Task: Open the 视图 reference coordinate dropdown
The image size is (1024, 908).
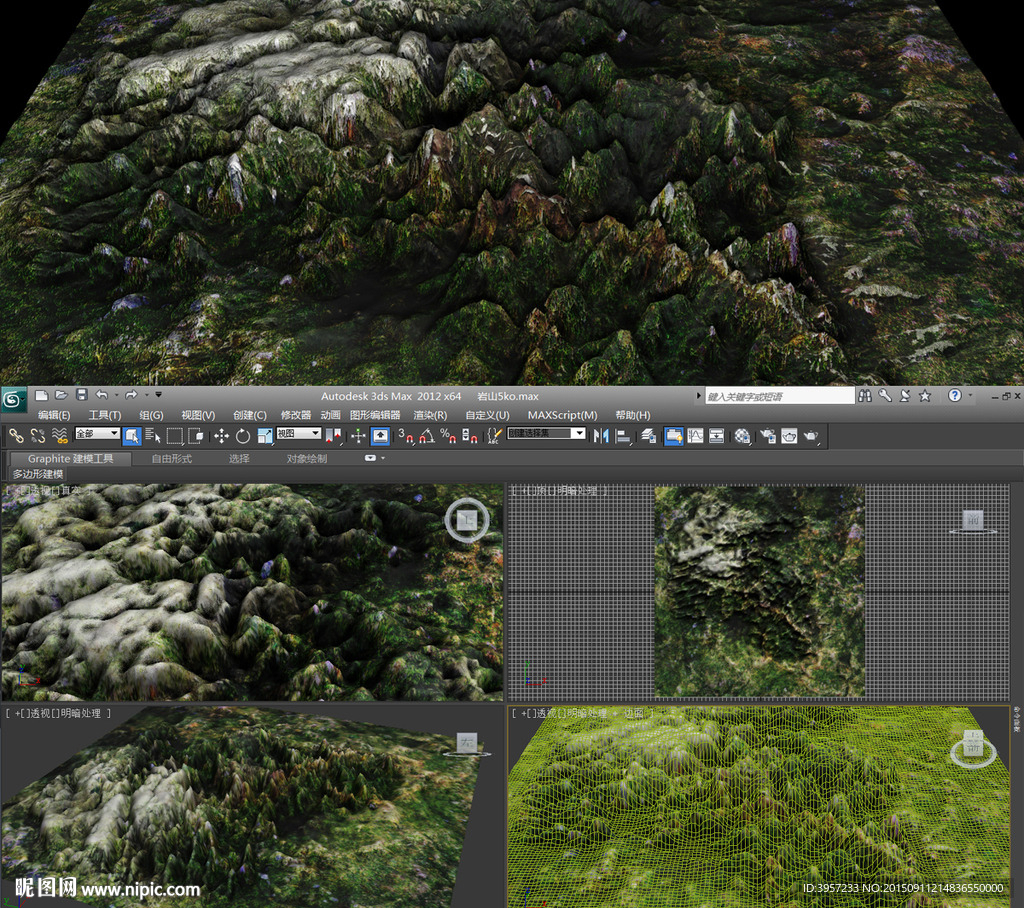Action: click(299, 434)
